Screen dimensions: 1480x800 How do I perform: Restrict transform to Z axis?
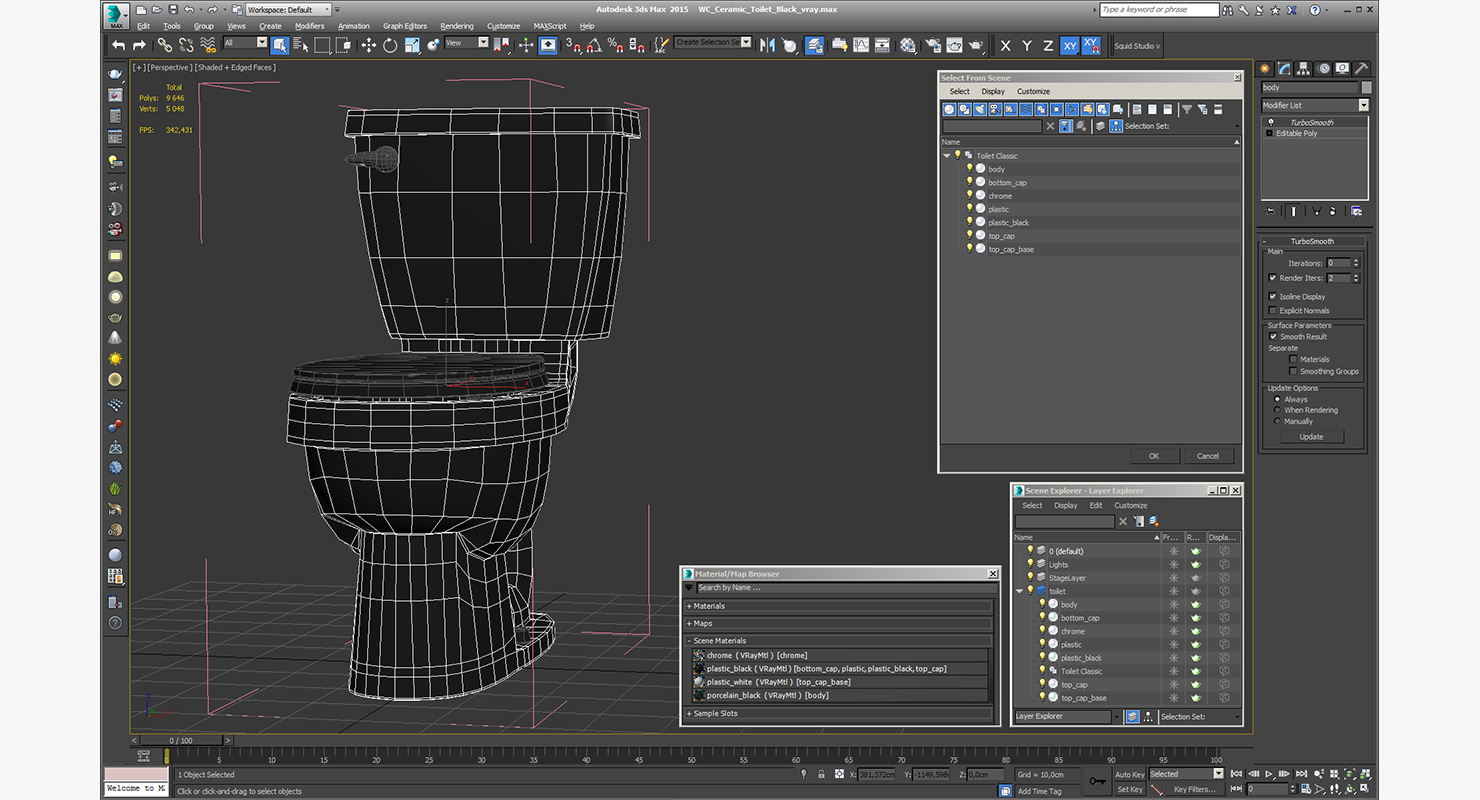click(1048, 46)
